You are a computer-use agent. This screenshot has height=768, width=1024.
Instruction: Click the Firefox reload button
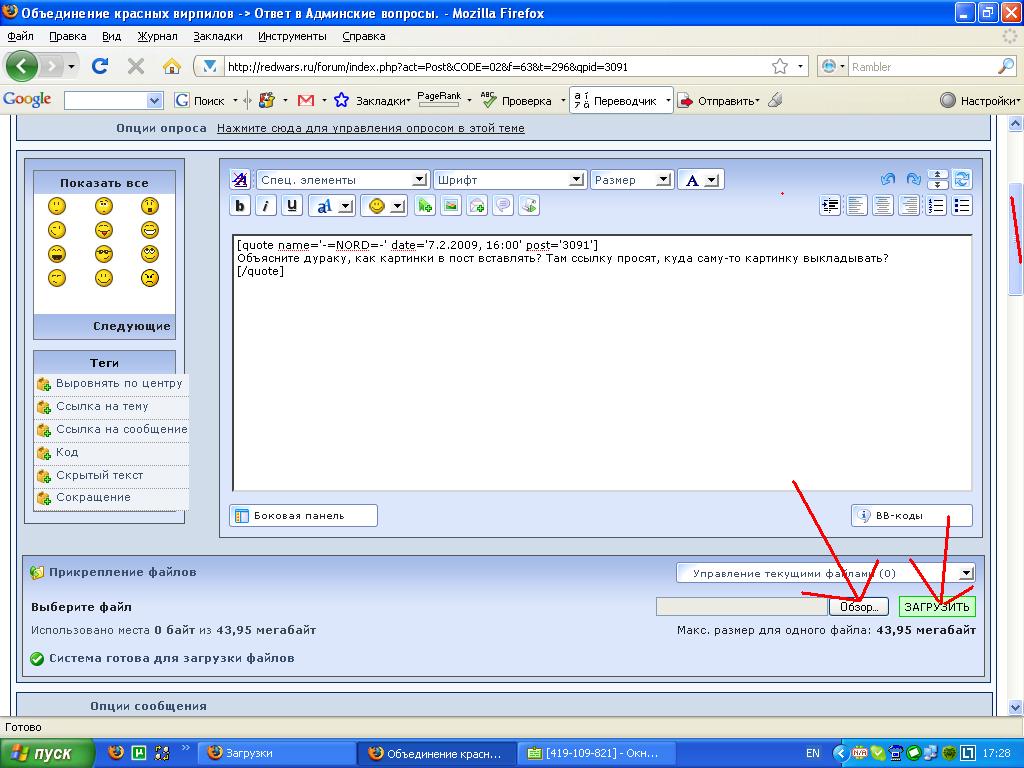100,66
